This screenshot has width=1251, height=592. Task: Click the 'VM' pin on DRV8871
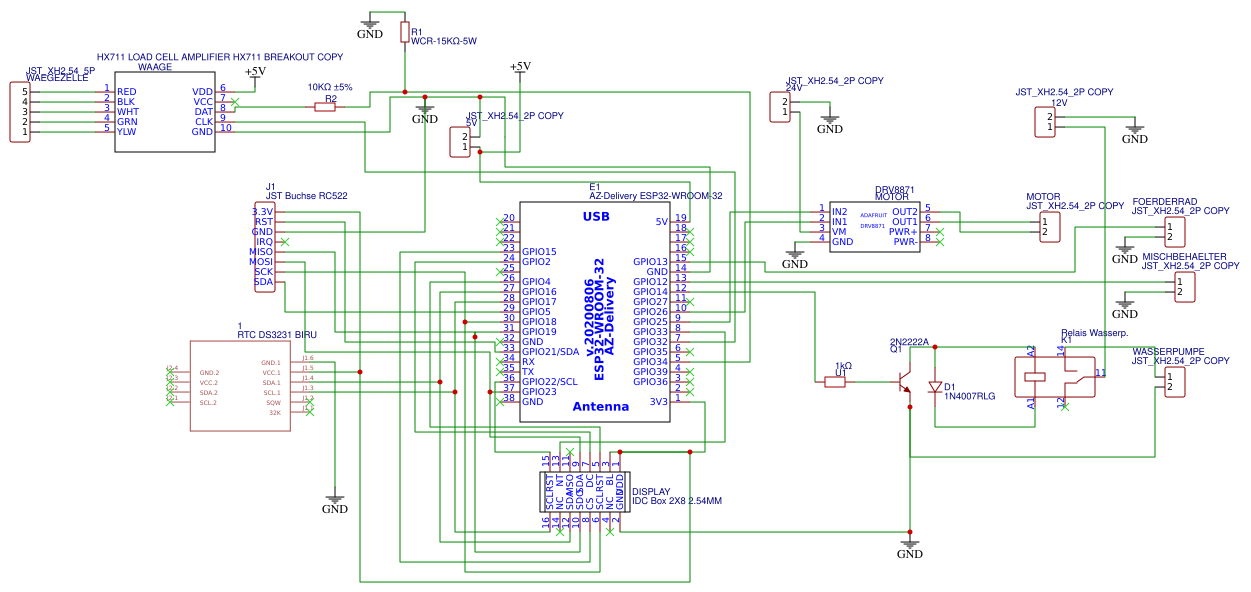click(x=839, y=232)
